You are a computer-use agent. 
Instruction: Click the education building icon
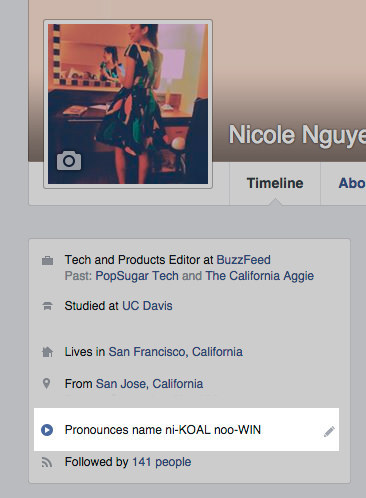pyautogui.click(x=47, y=306)
